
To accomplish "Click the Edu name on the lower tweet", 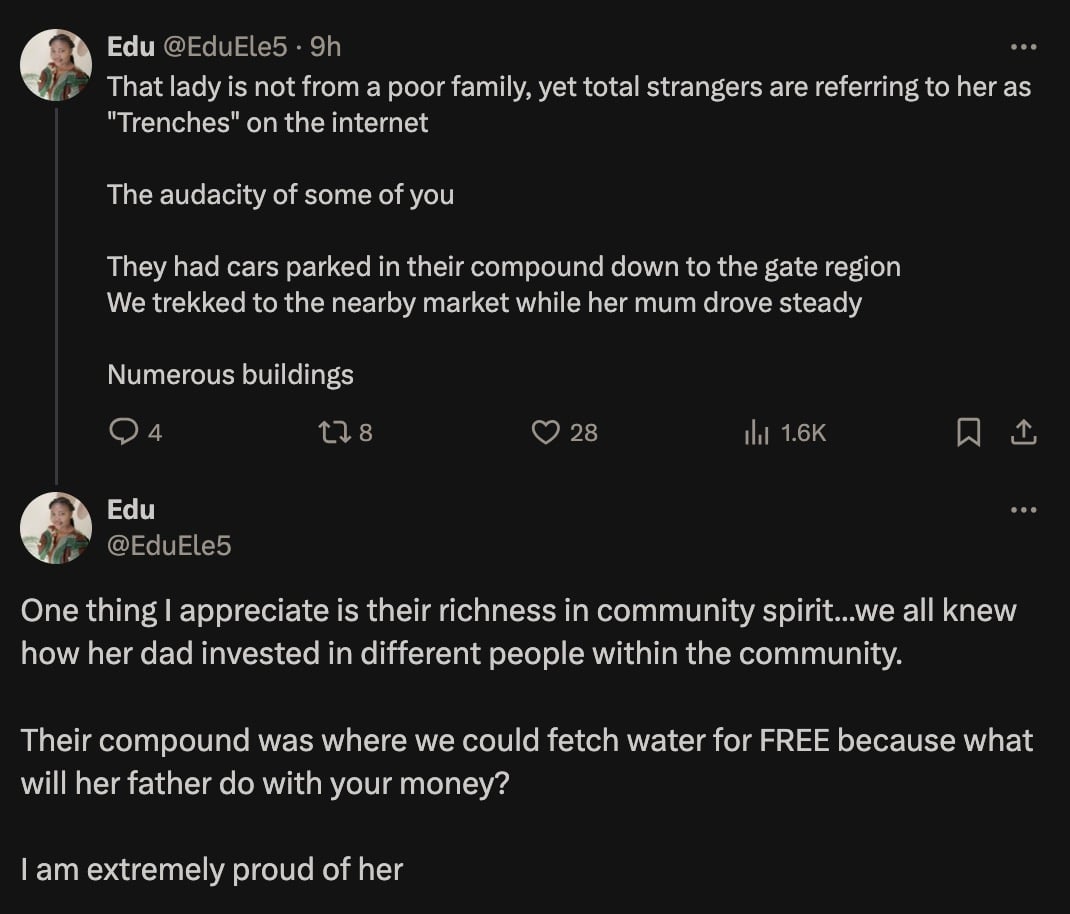I will pos(131,509).
